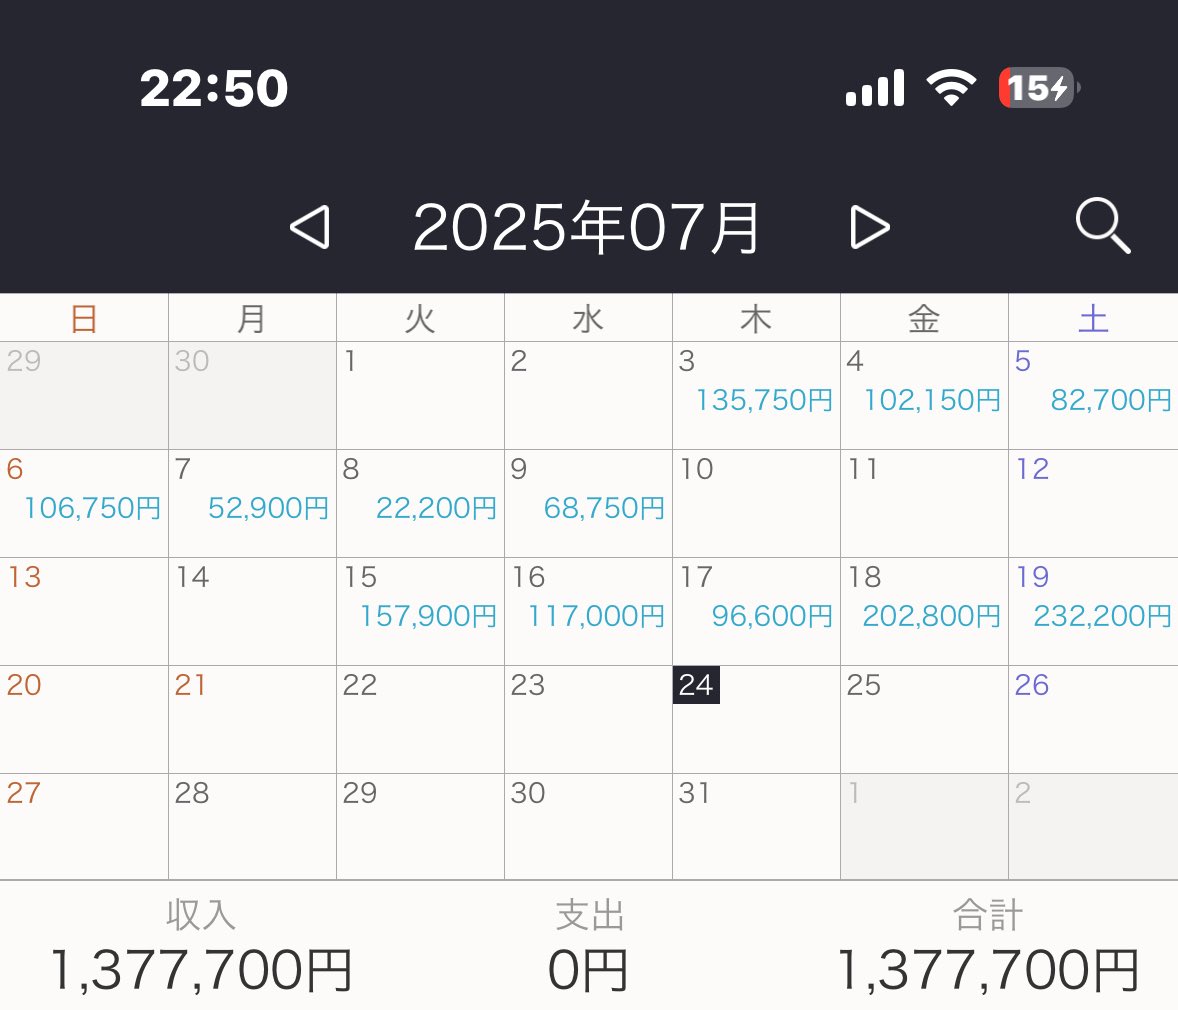This screenshot has width=1178, height=1010.
Task: Tap greyed-out June 29 cell
Action: coord(84,395)
